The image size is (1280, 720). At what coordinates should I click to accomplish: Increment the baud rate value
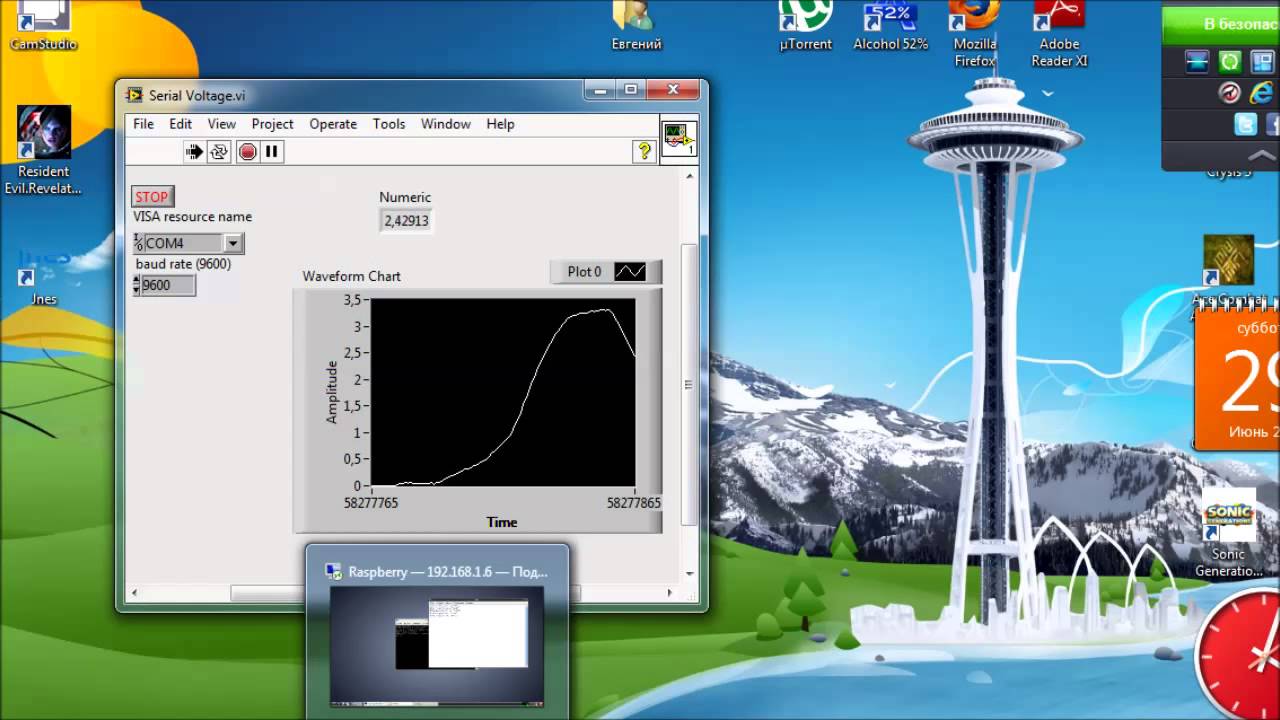click(137, 280)
